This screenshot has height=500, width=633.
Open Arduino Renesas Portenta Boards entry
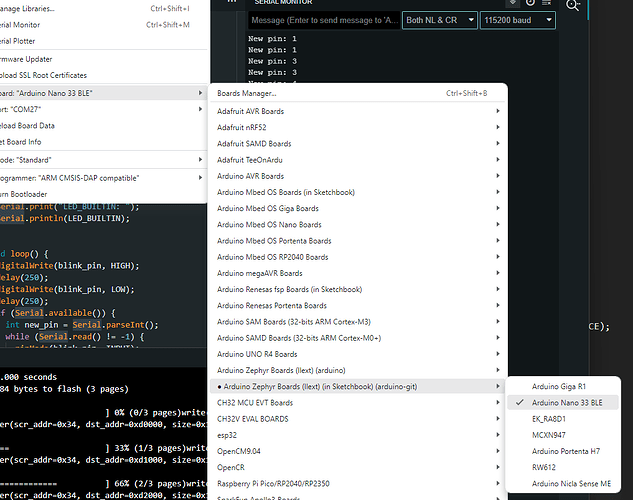[358, 305]
